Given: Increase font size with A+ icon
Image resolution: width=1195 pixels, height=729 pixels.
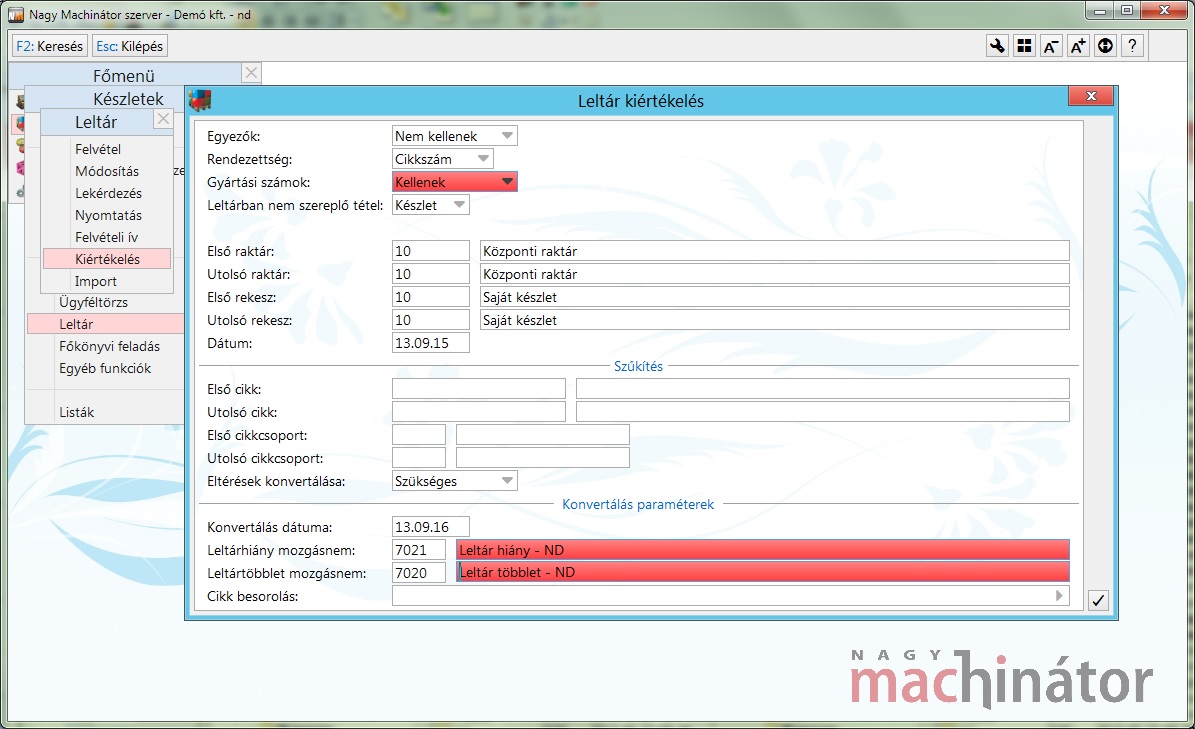Looking at the screenshot, I should coord(1078,46).
